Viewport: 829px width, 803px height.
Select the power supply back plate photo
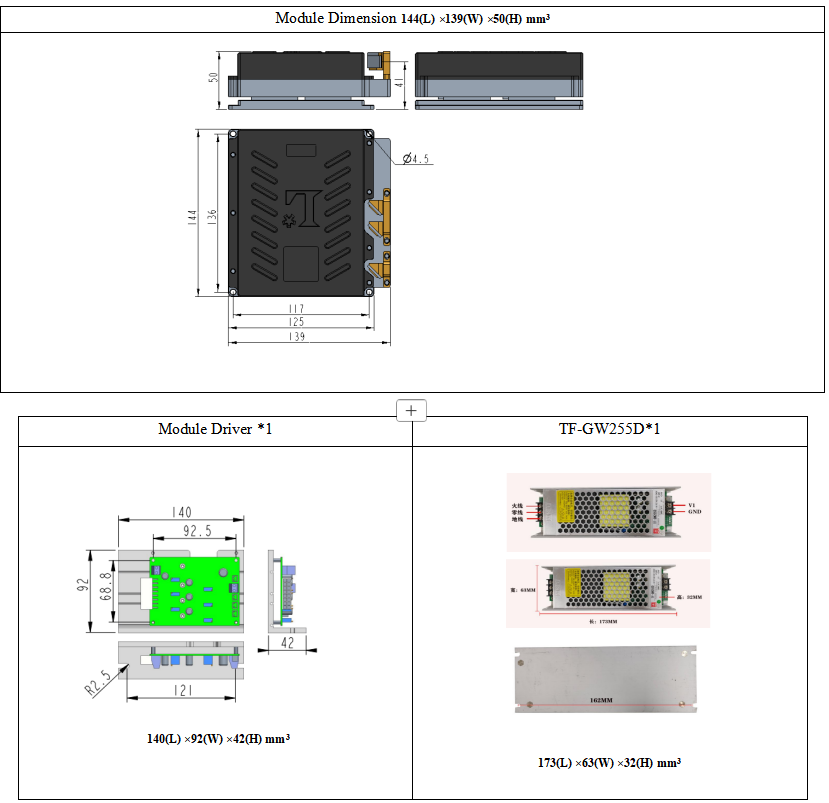pyautogui.click(x=606, y=679)
